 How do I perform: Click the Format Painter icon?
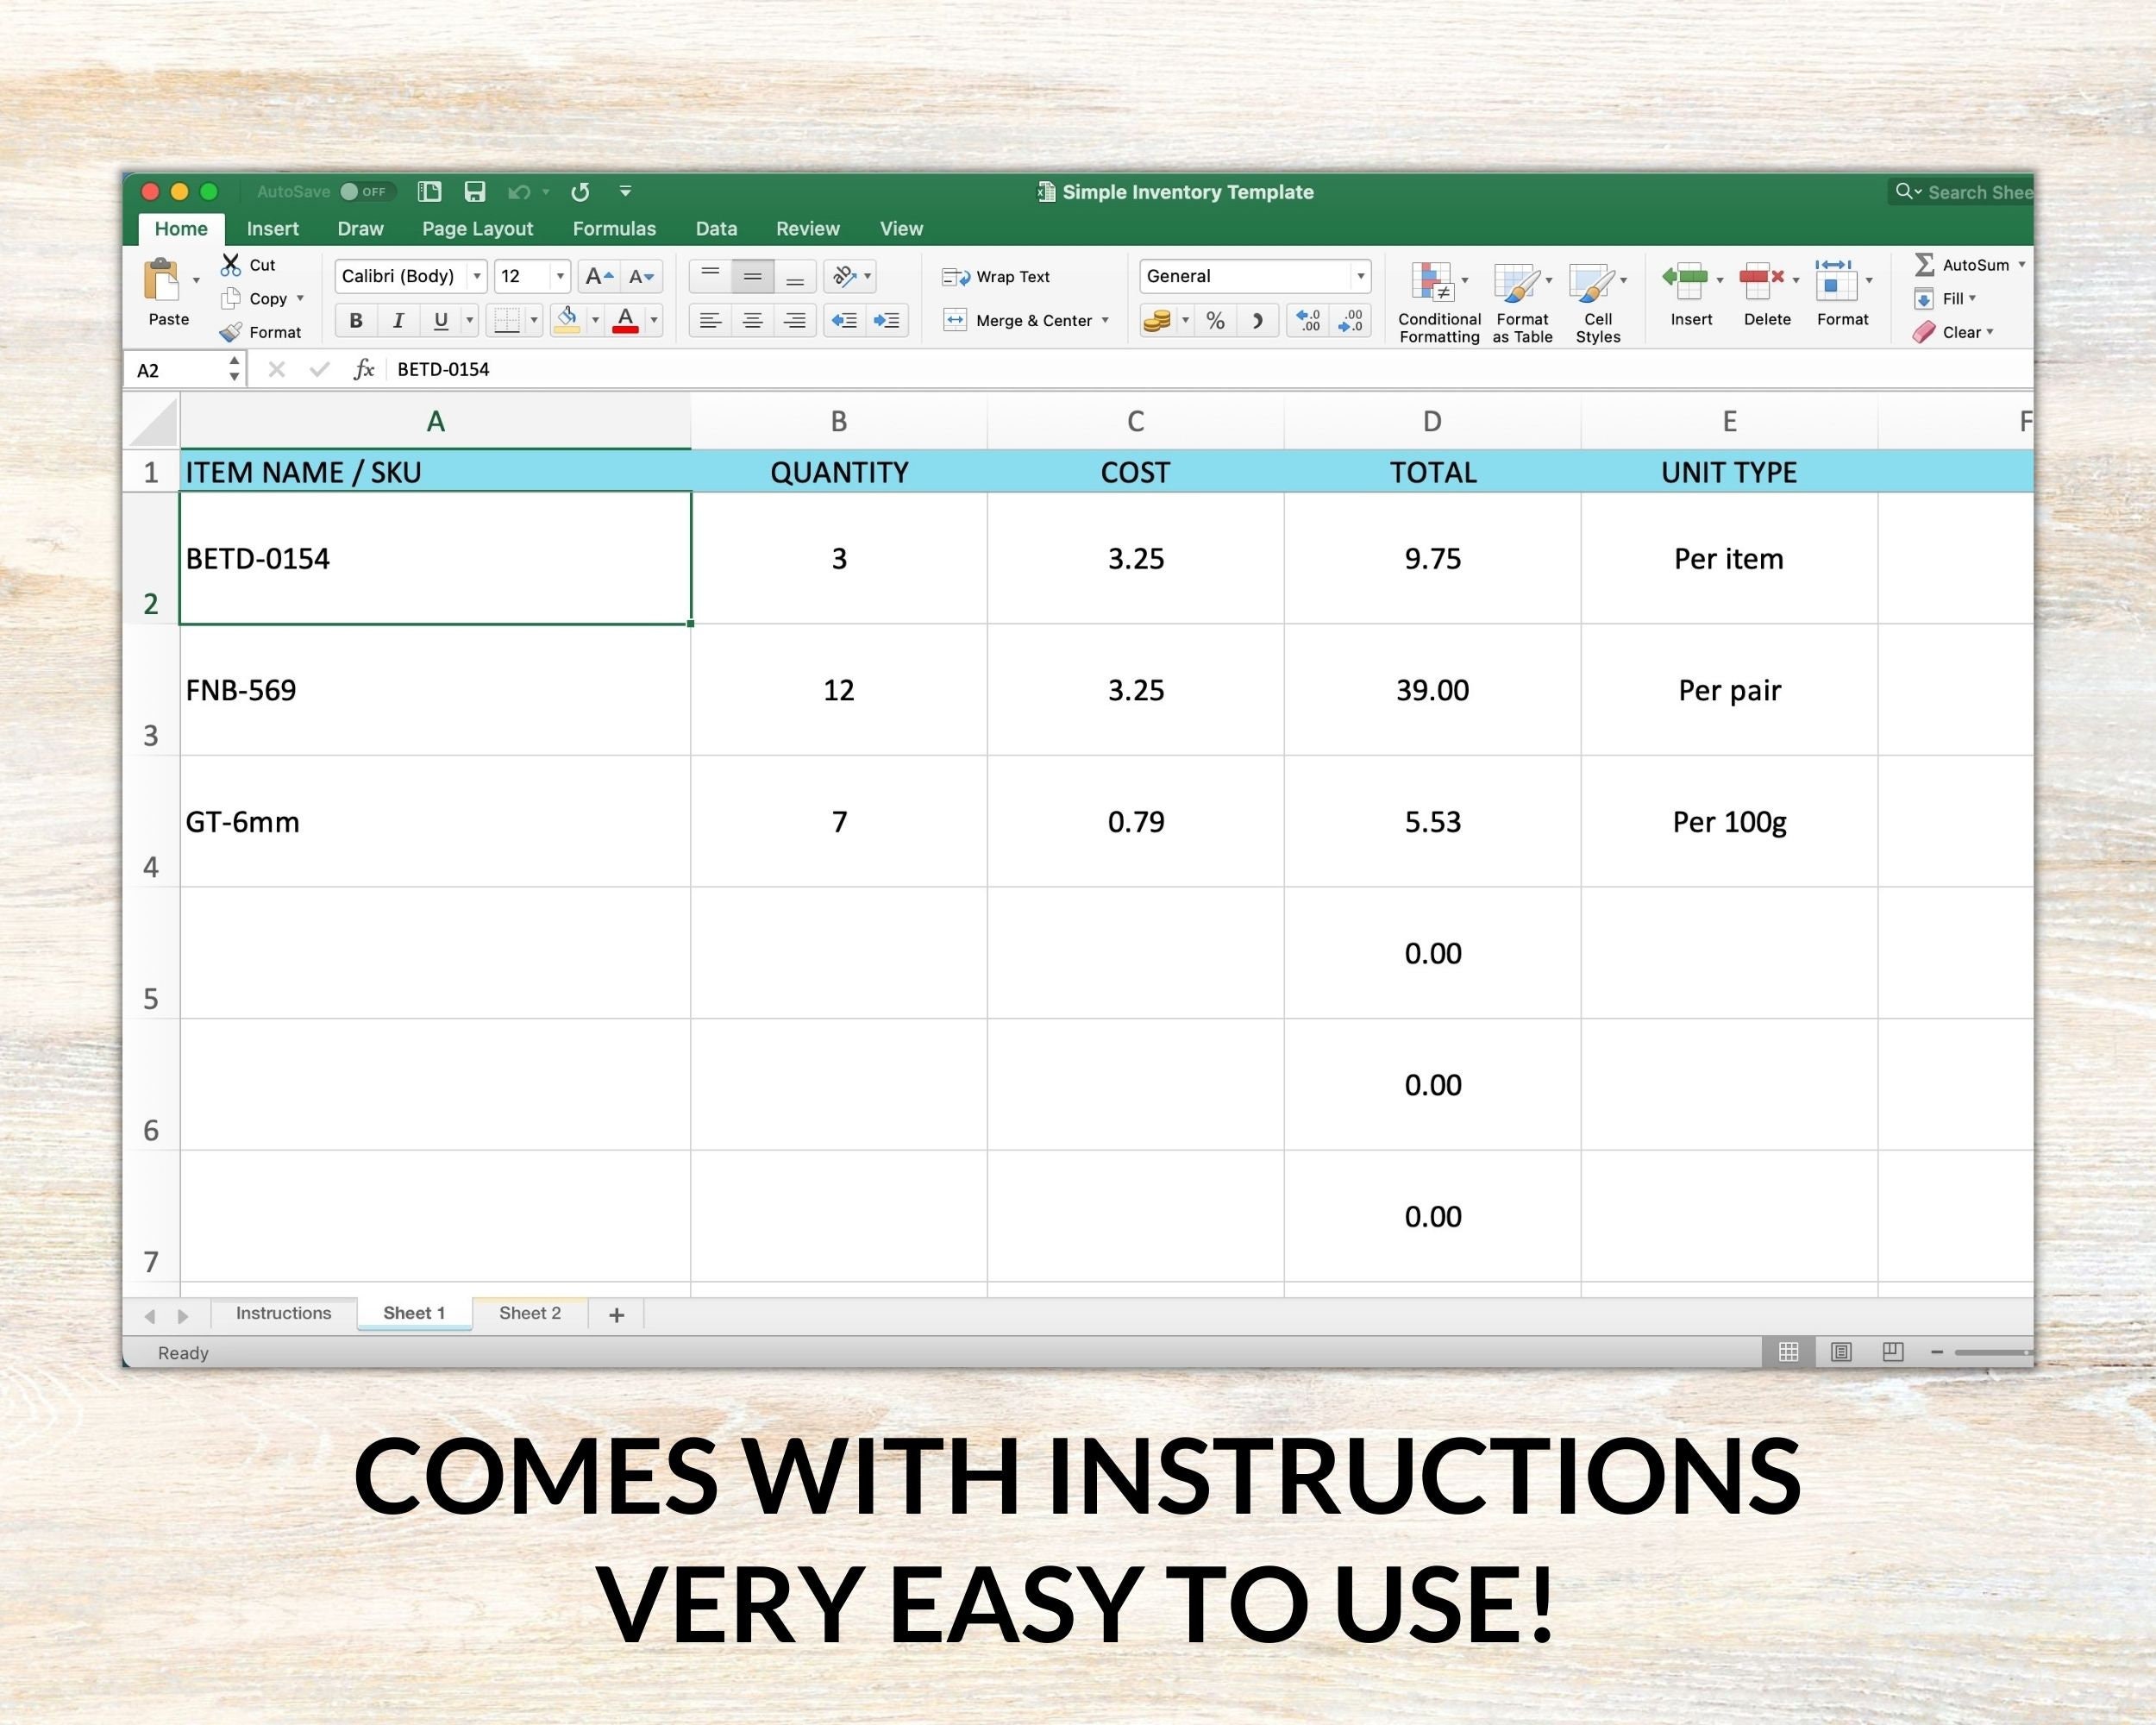pyautogui.click(x=231, y=332)
